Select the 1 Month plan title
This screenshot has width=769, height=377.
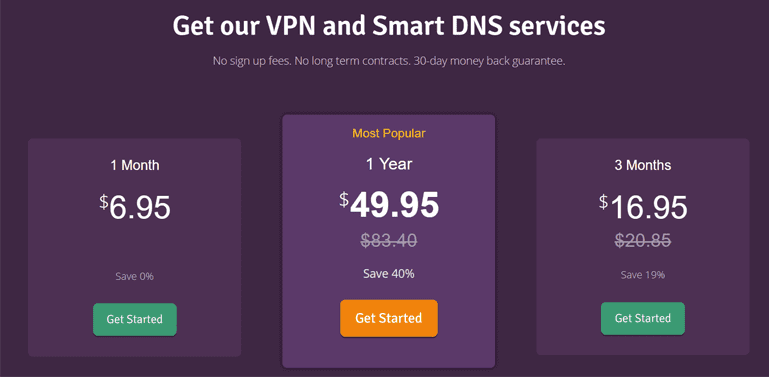(135, 165)
